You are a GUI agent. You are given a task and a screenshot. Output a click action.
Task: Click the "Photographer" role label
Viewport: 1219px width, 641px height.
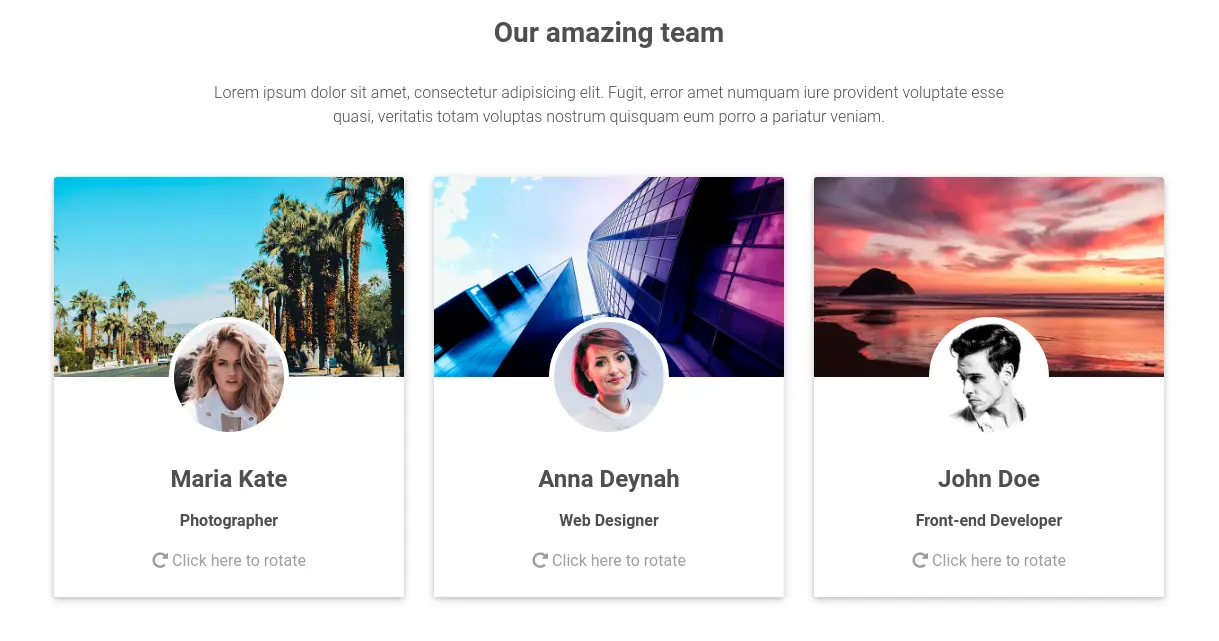pyautogui.click(x=229, y=520)
